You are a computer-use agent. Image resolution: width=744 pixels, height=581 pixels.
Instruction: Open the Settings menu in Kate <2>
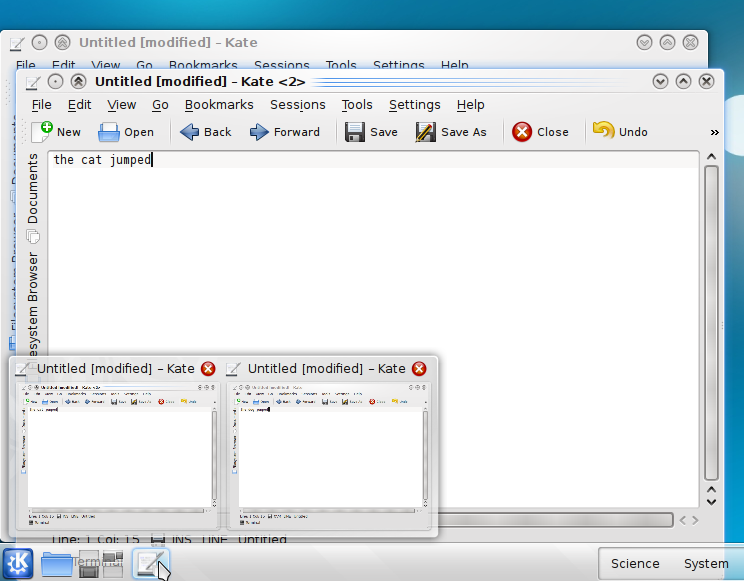415,104
